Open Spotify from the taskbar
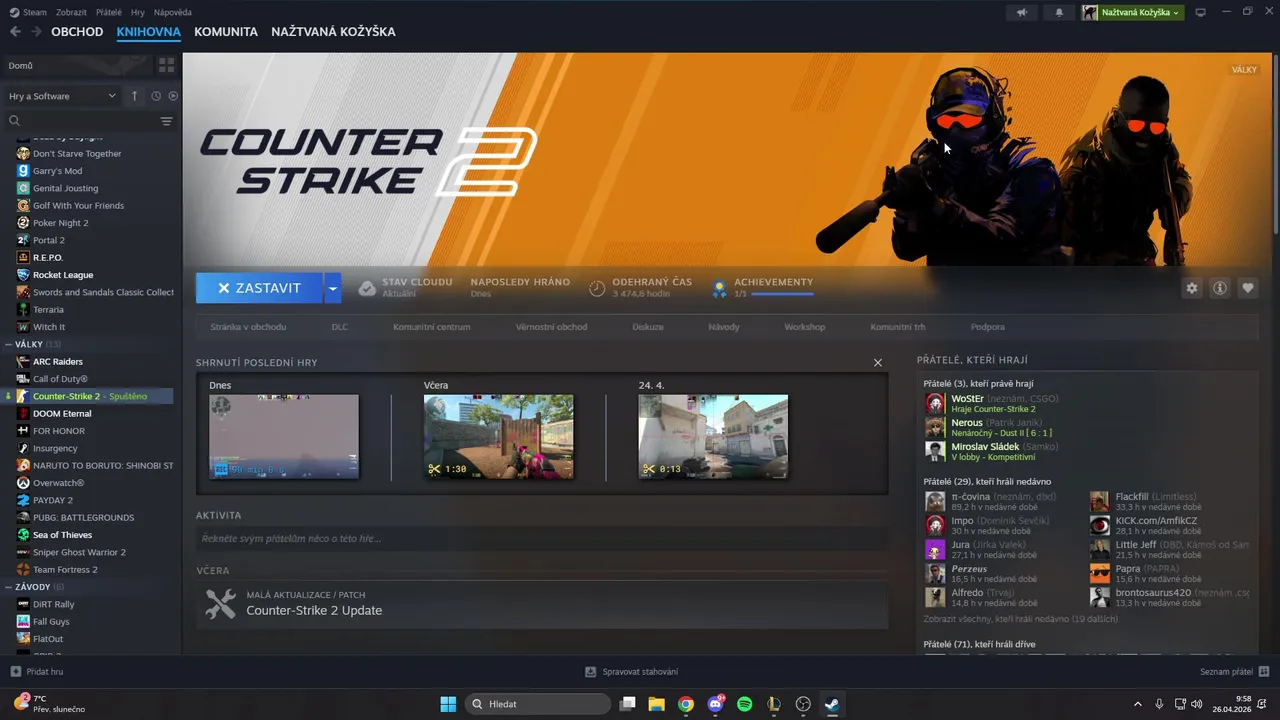The height and width of the screenshot is (720, 1280). [x=744, y=704]
